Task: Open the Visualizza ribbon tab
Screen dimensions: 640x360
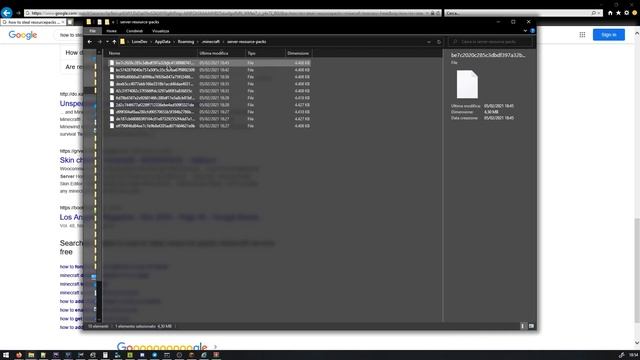Action: (160, 31)
